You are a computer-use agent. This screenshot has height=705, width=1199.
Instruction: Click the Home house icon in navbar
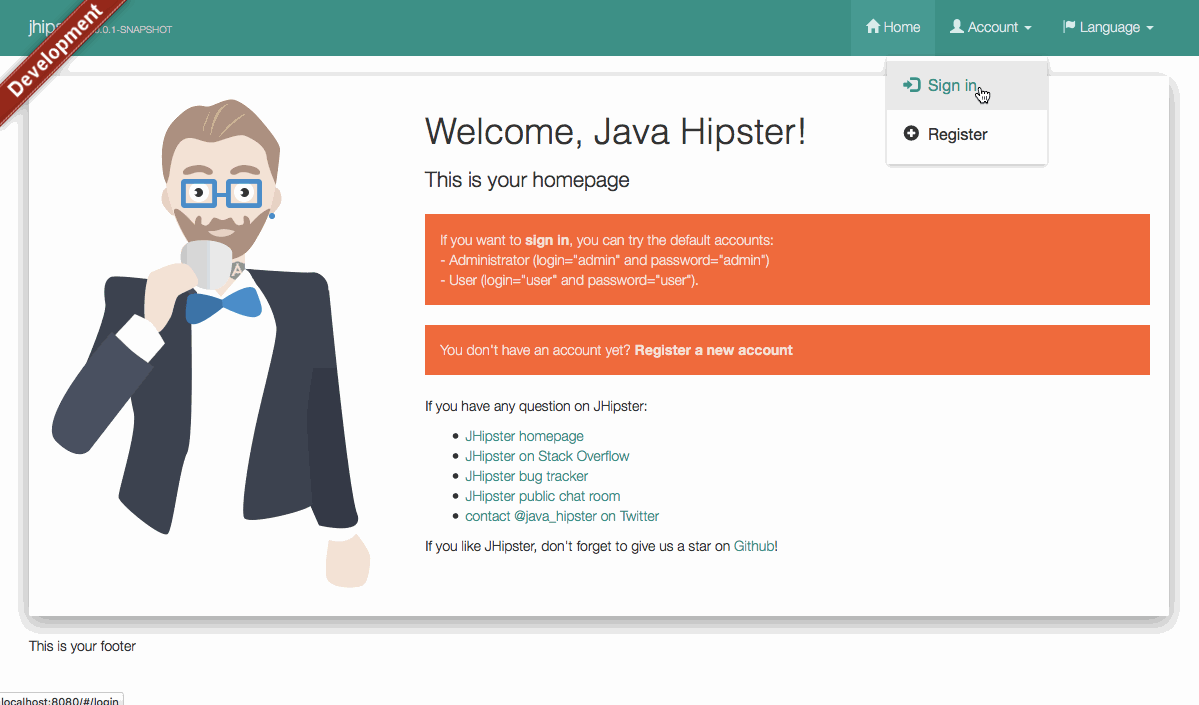pos(872,27)
